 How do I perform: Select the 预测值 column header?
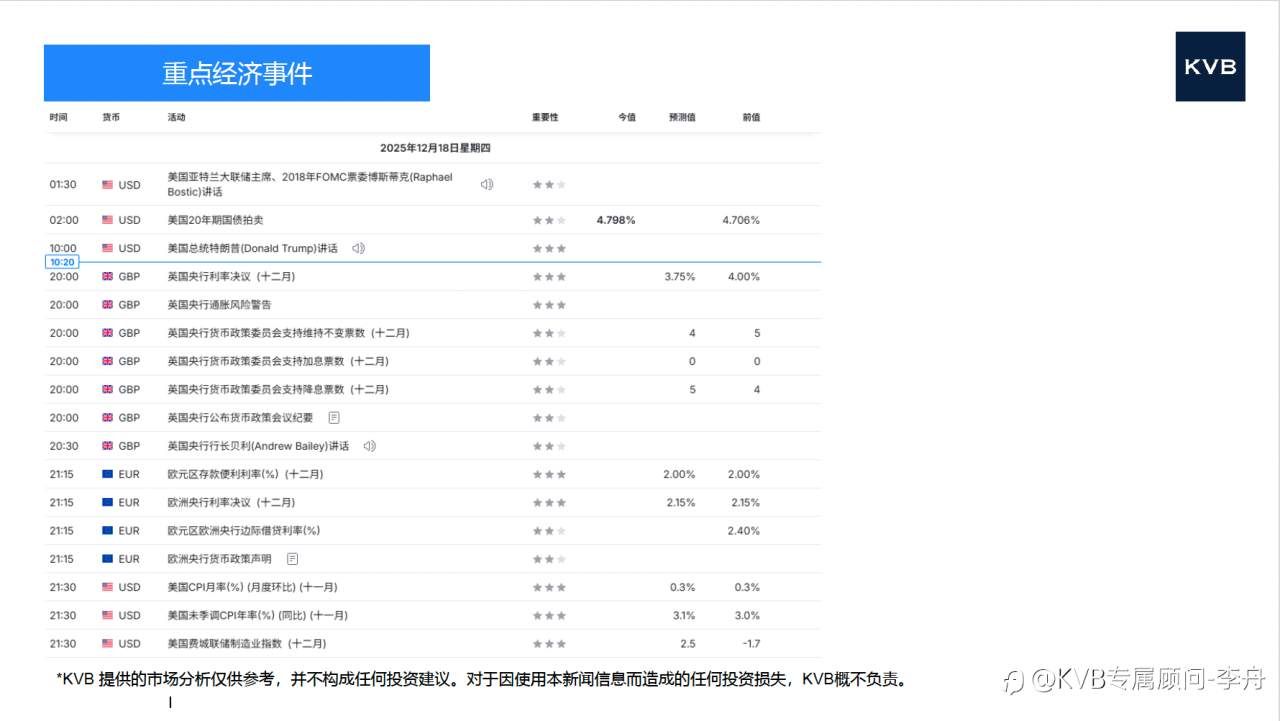681,117
